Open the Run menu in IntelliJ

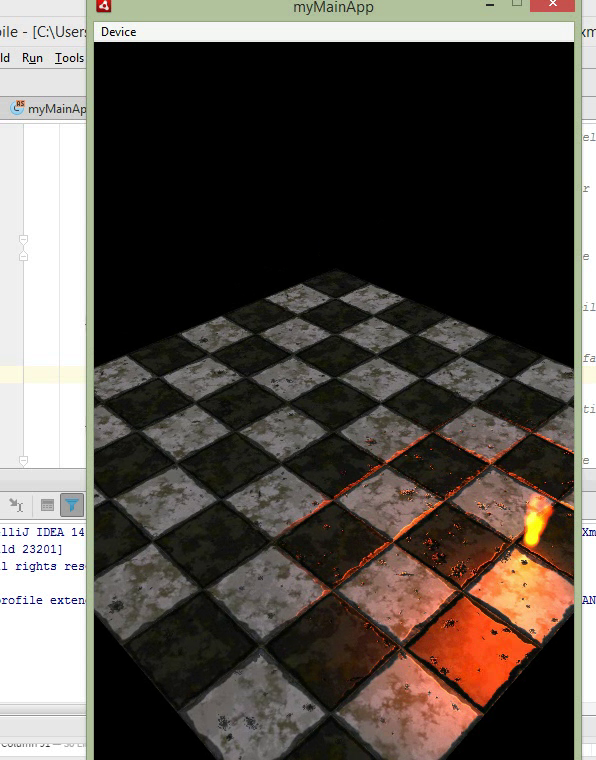(x=32, y=58)
